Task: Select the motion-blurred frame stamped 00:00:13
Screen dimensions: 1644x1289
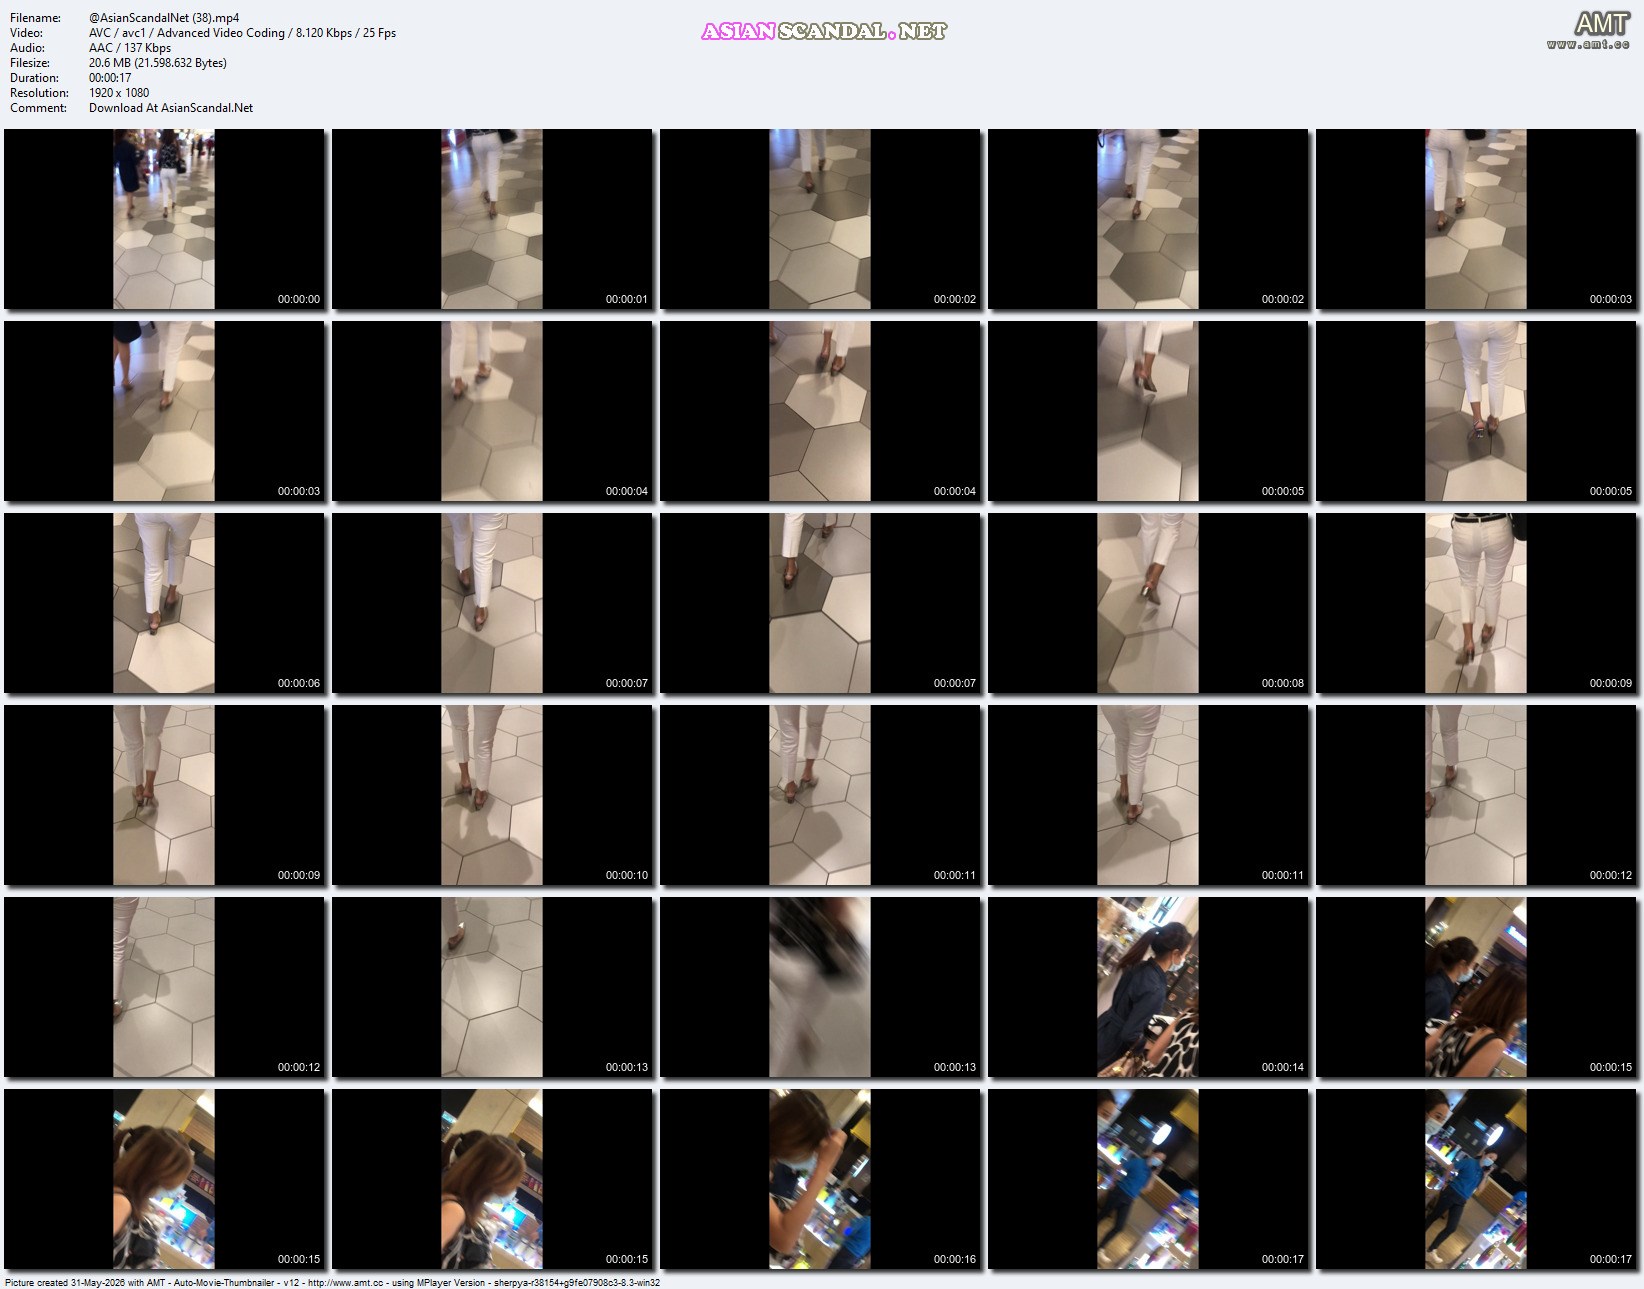Action: coord(820,987)
